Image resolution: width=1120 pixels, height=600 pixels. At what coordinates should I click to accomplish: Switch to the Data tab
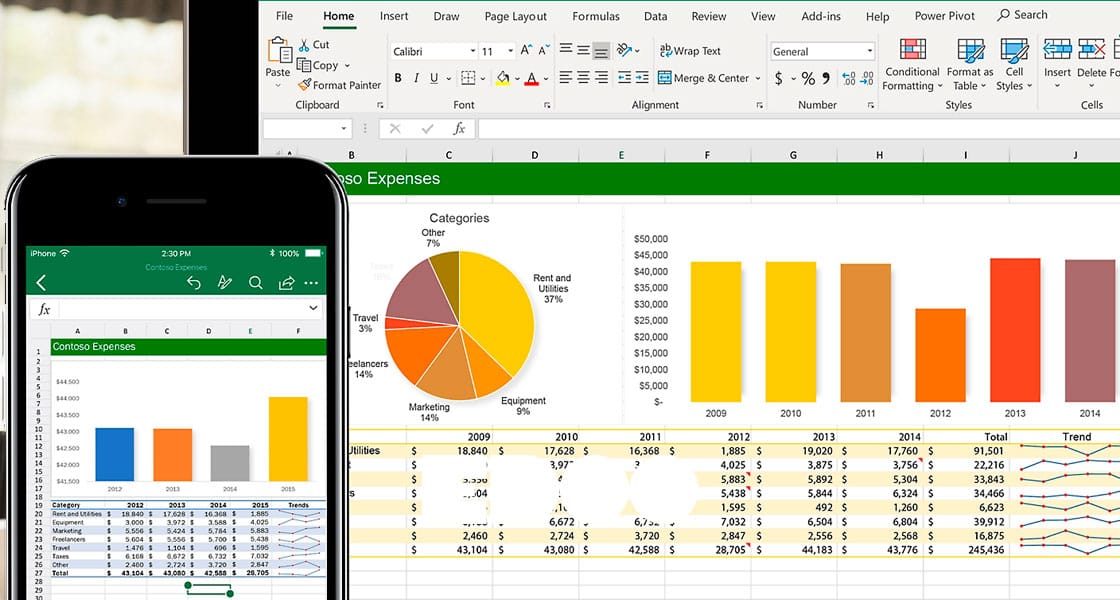(655, 16)
